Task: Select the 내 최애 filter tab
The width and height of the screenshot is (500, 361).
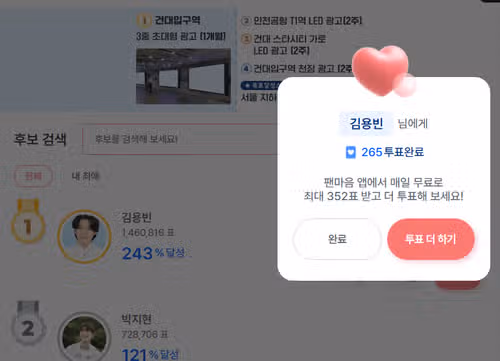Action: click(86, 176)
